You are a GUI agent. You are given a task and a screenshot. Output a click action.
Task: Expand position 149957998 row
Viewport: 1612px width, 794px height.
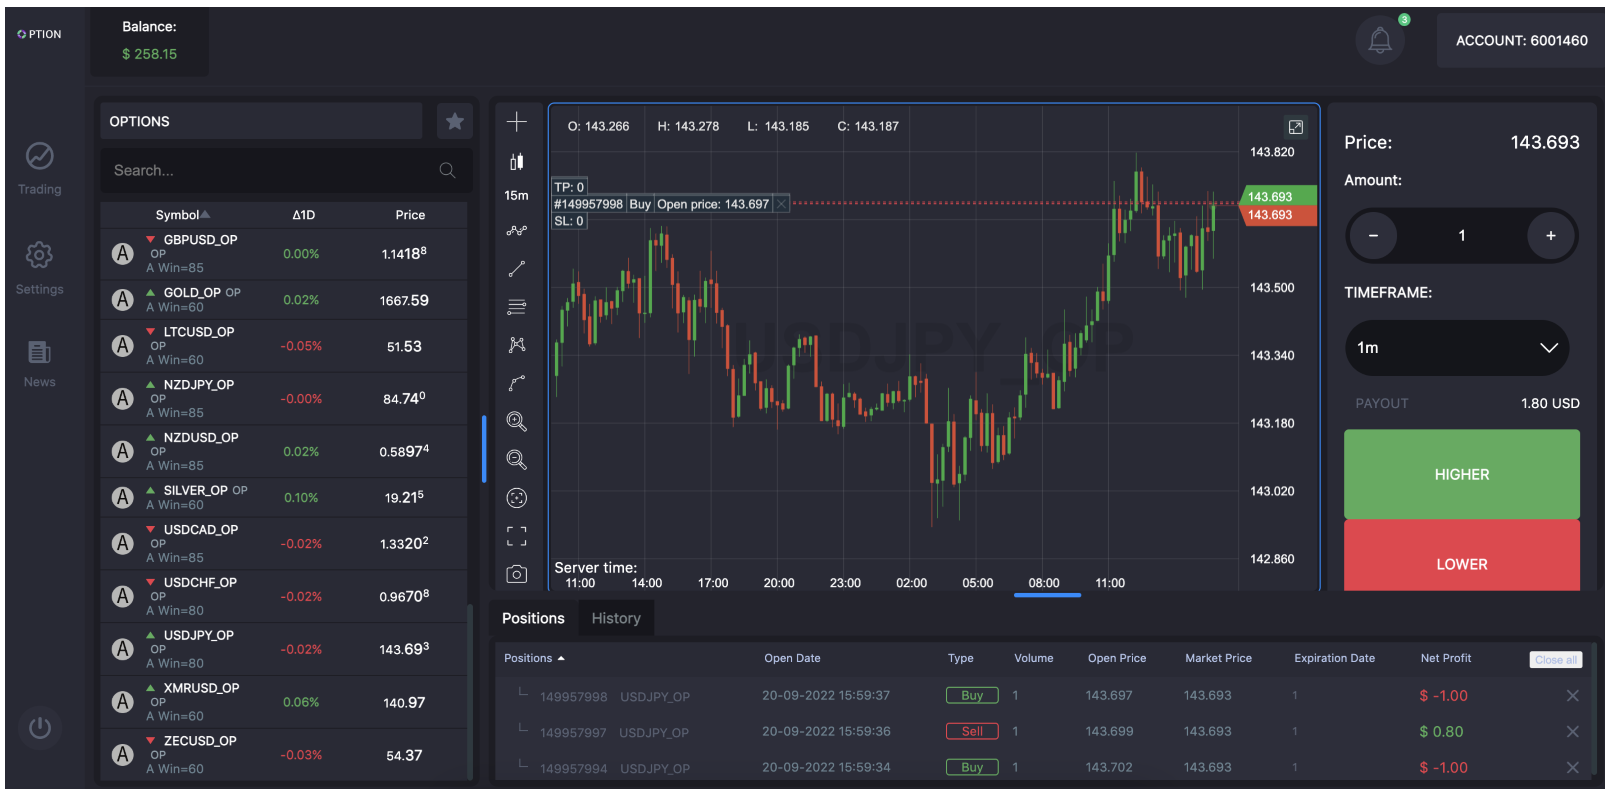point(522,693)
